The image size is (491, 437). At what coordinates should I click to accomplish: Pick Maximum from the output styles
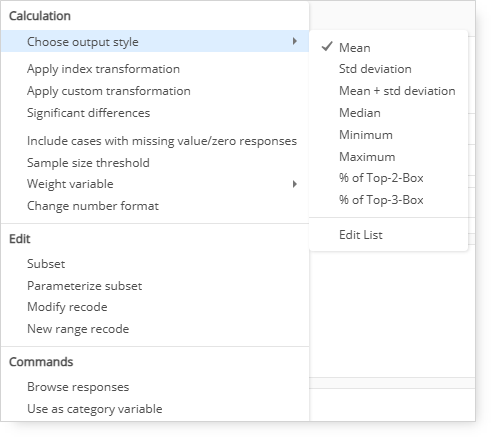point(367,157)
